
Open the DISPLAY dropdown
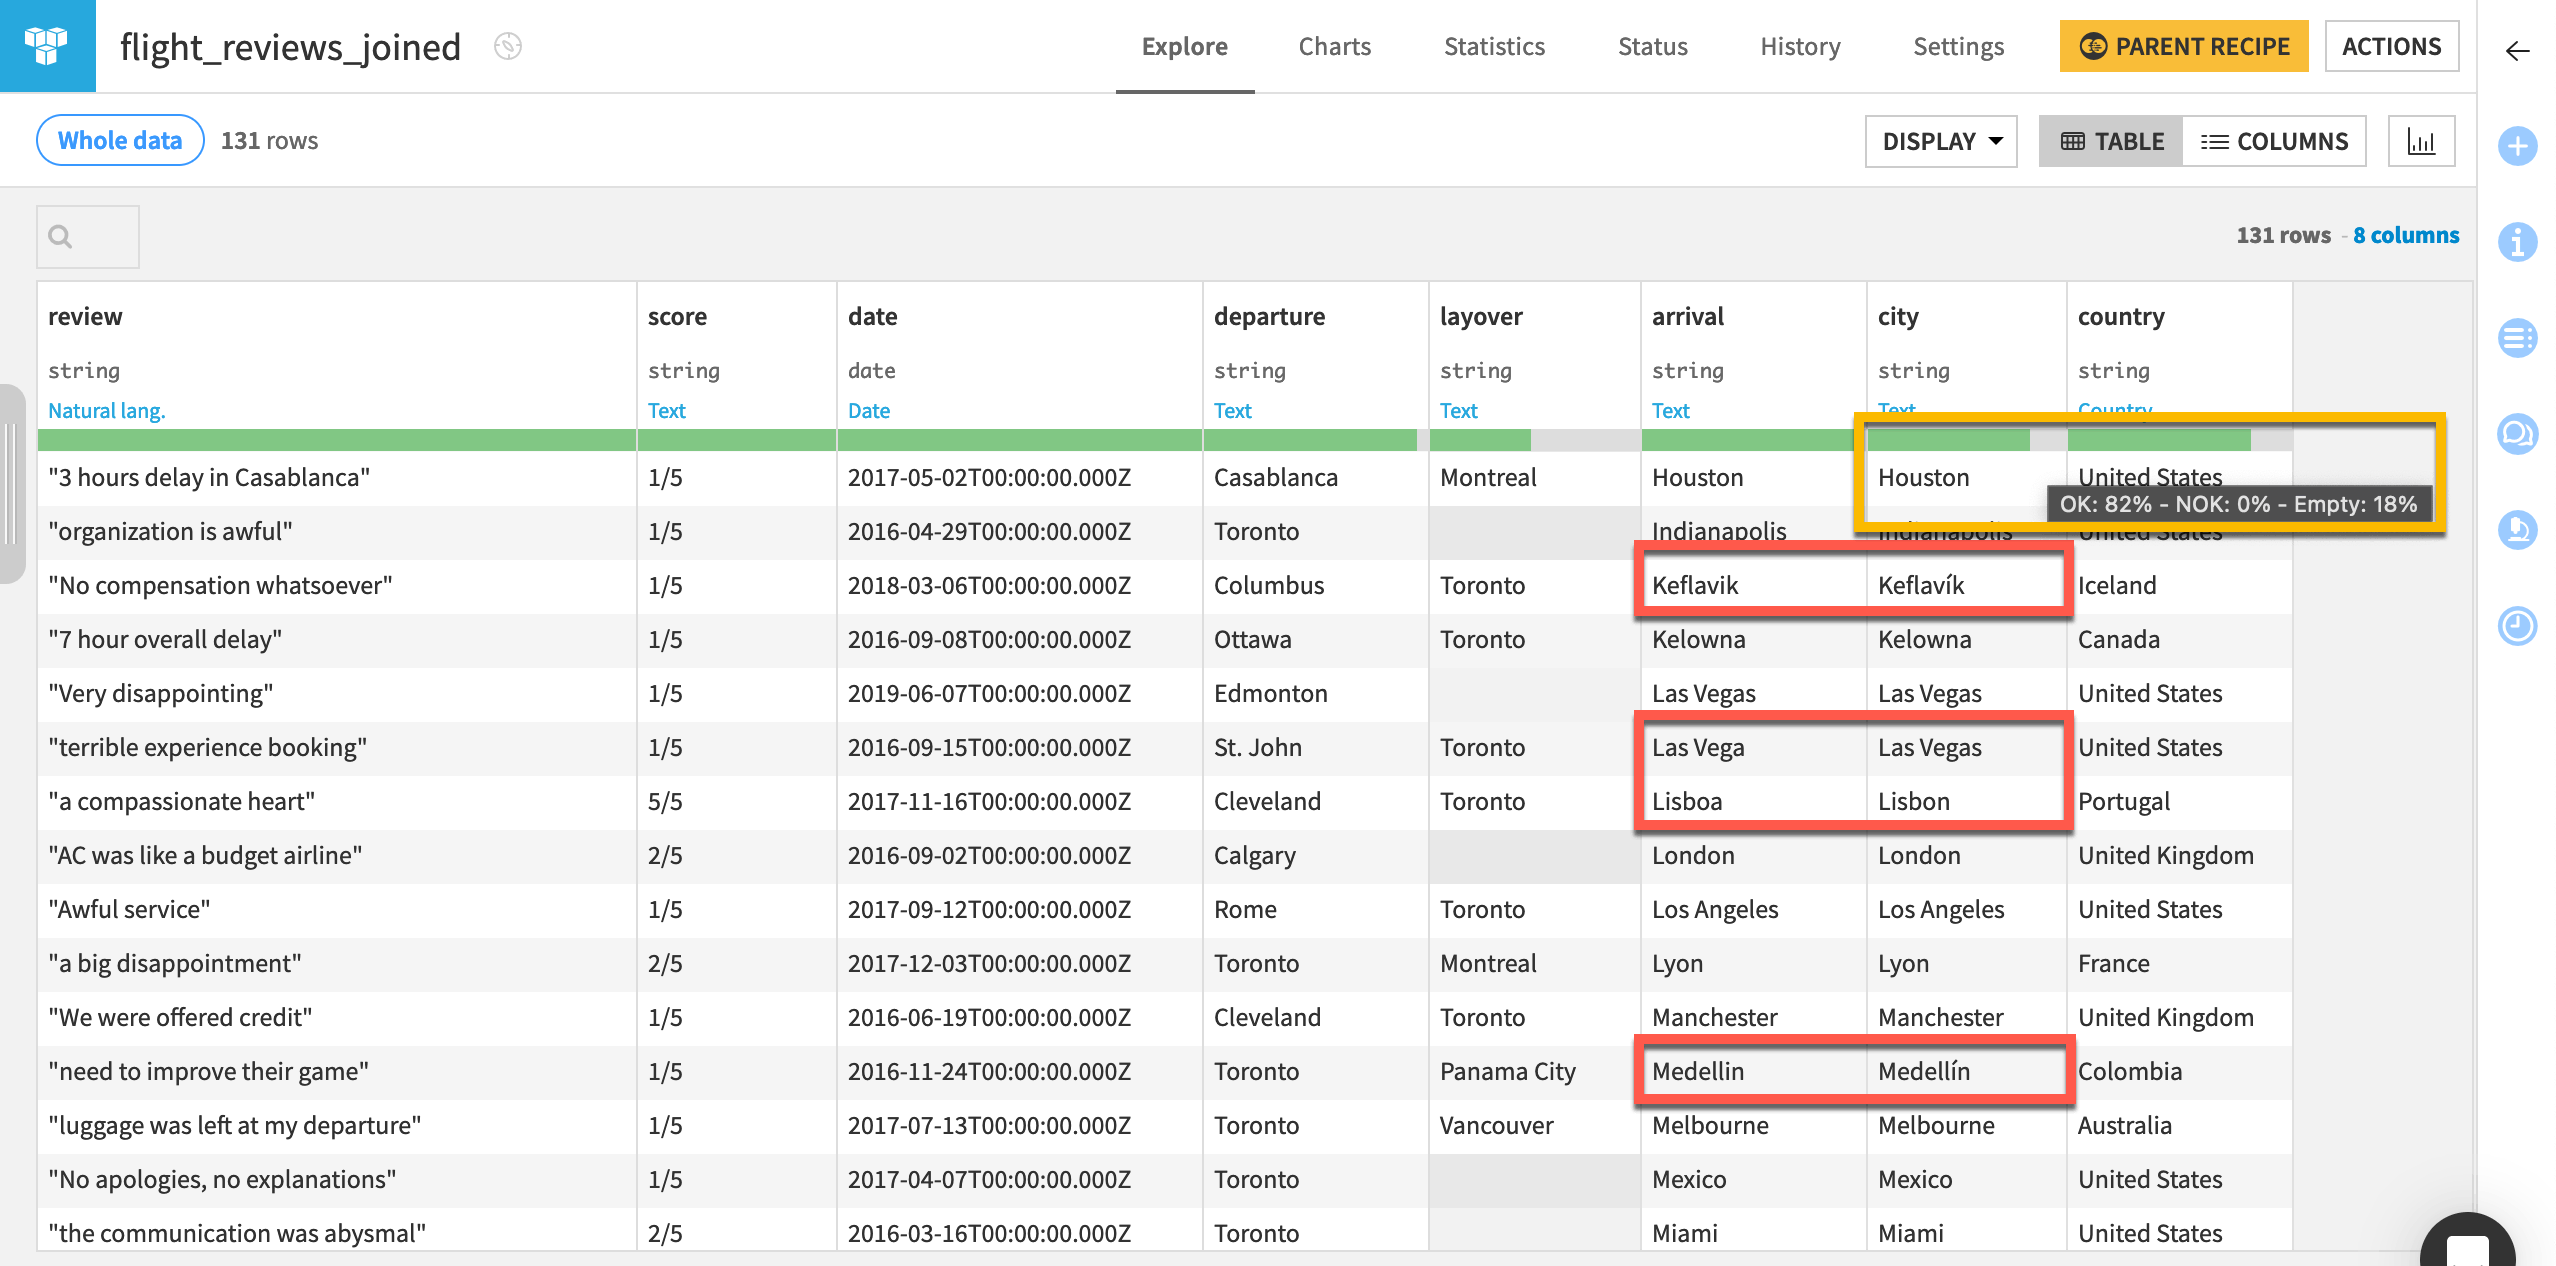coord(1939,141)
